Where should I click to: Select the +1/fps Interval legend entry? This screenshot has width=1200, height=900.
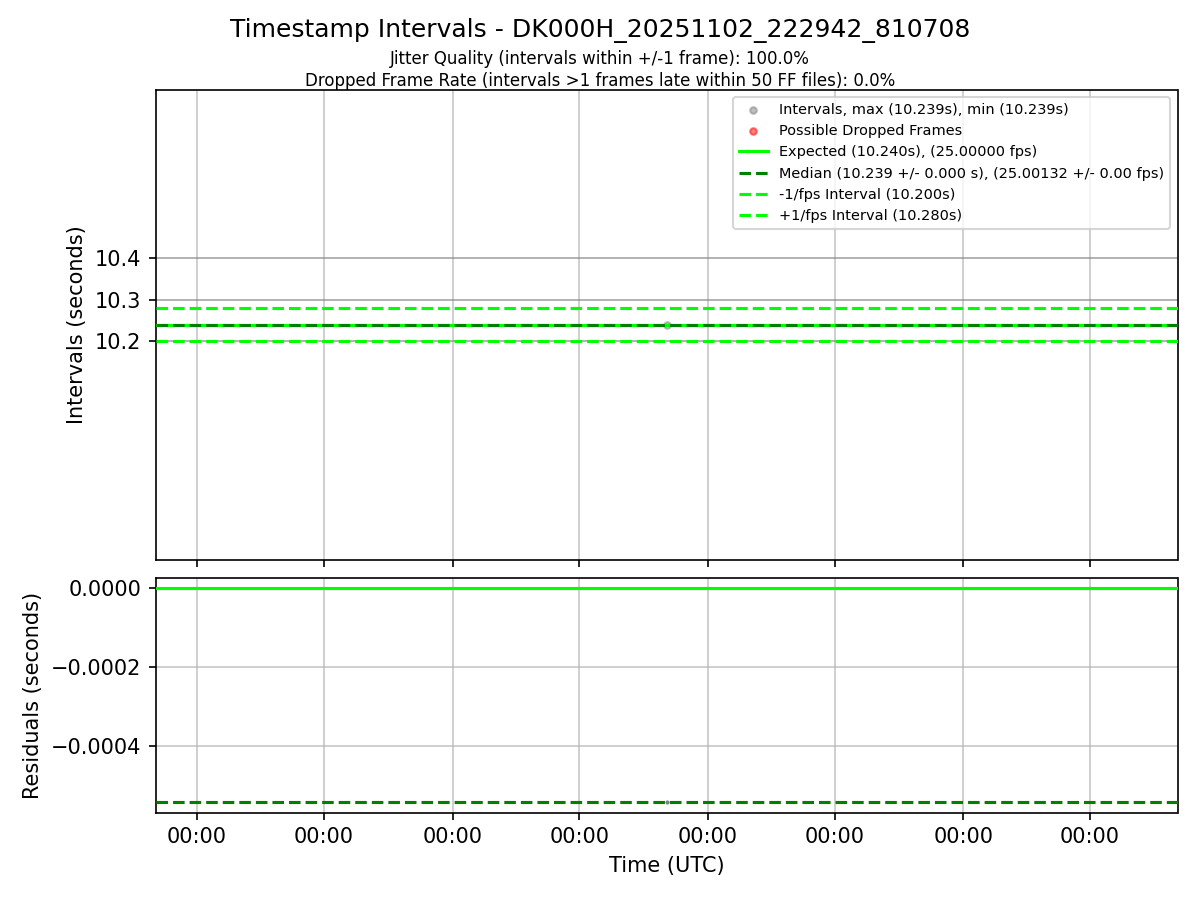pyautogui.click(x=850, y=215)
